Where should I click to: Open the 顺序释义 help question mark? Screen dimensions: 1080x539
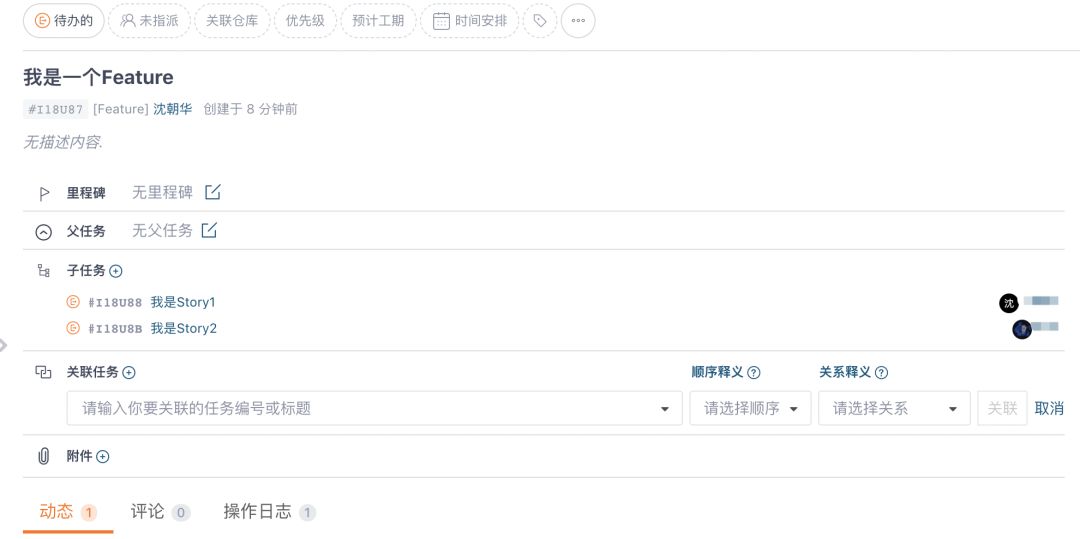coord(754,373)
